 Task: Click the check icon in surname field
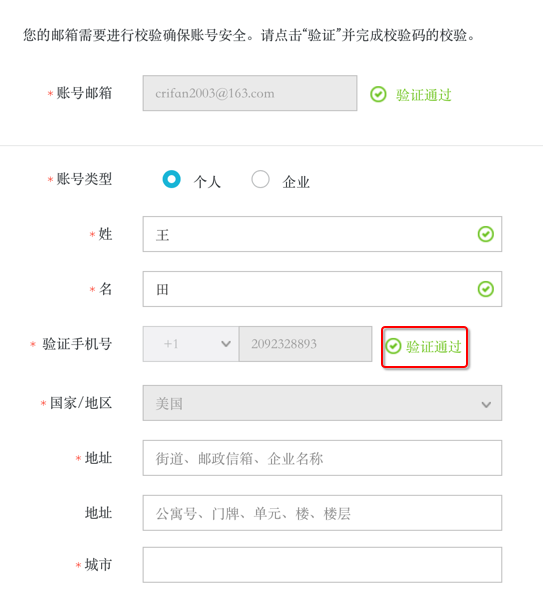[x=486, y=234]
